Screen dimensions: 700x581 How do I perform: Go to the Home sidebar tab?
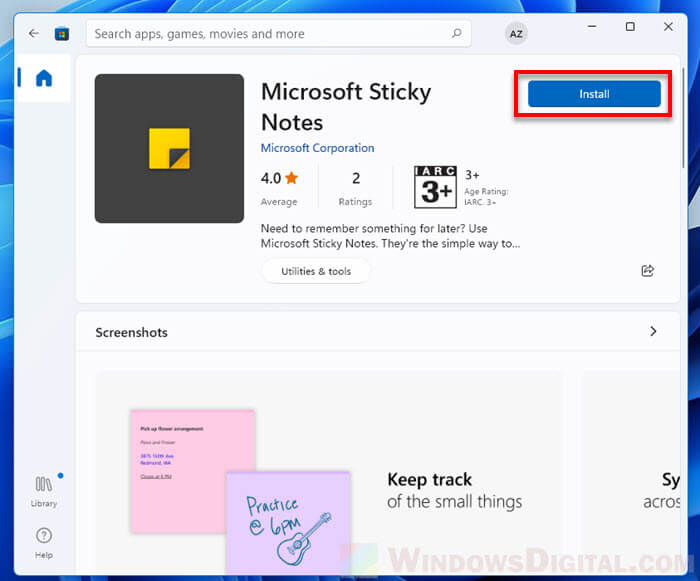point(44,78)
